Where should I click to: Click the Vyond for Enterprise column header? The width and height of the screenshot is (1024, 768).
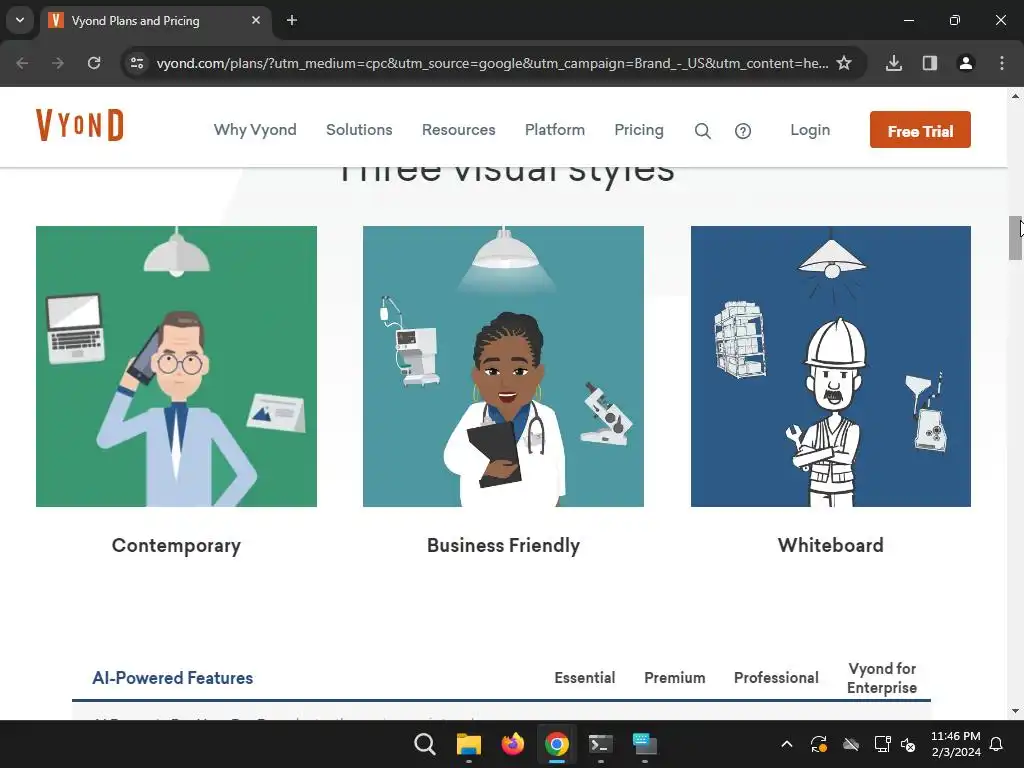click(x=882, y=678)
